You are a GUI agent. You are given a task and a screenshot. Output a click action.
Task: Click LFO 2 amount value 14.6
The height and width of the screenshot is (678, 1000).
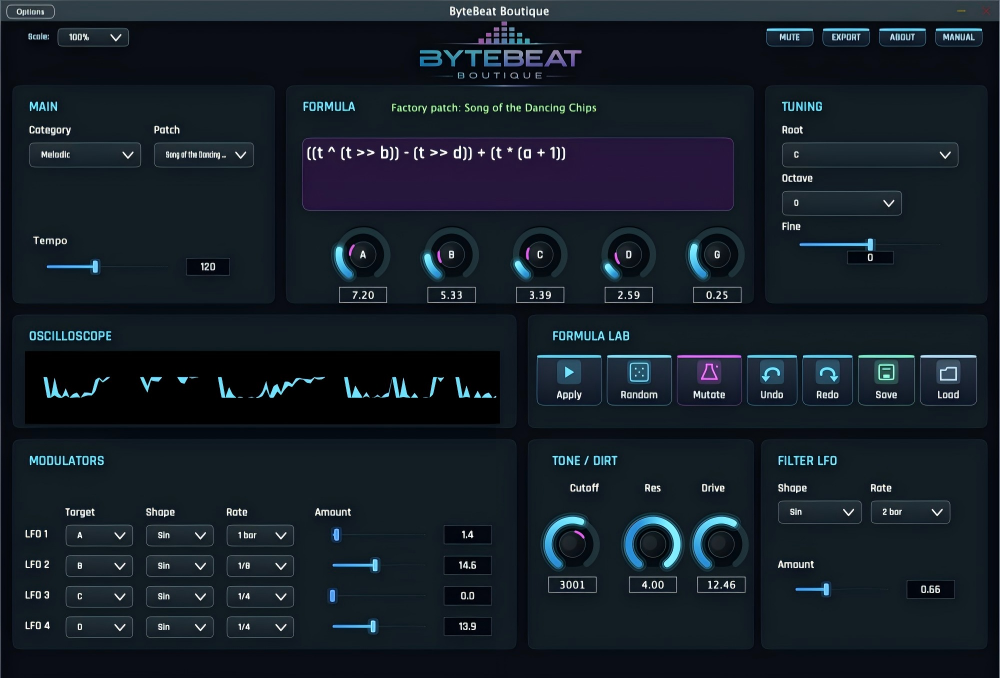point(467,565)
